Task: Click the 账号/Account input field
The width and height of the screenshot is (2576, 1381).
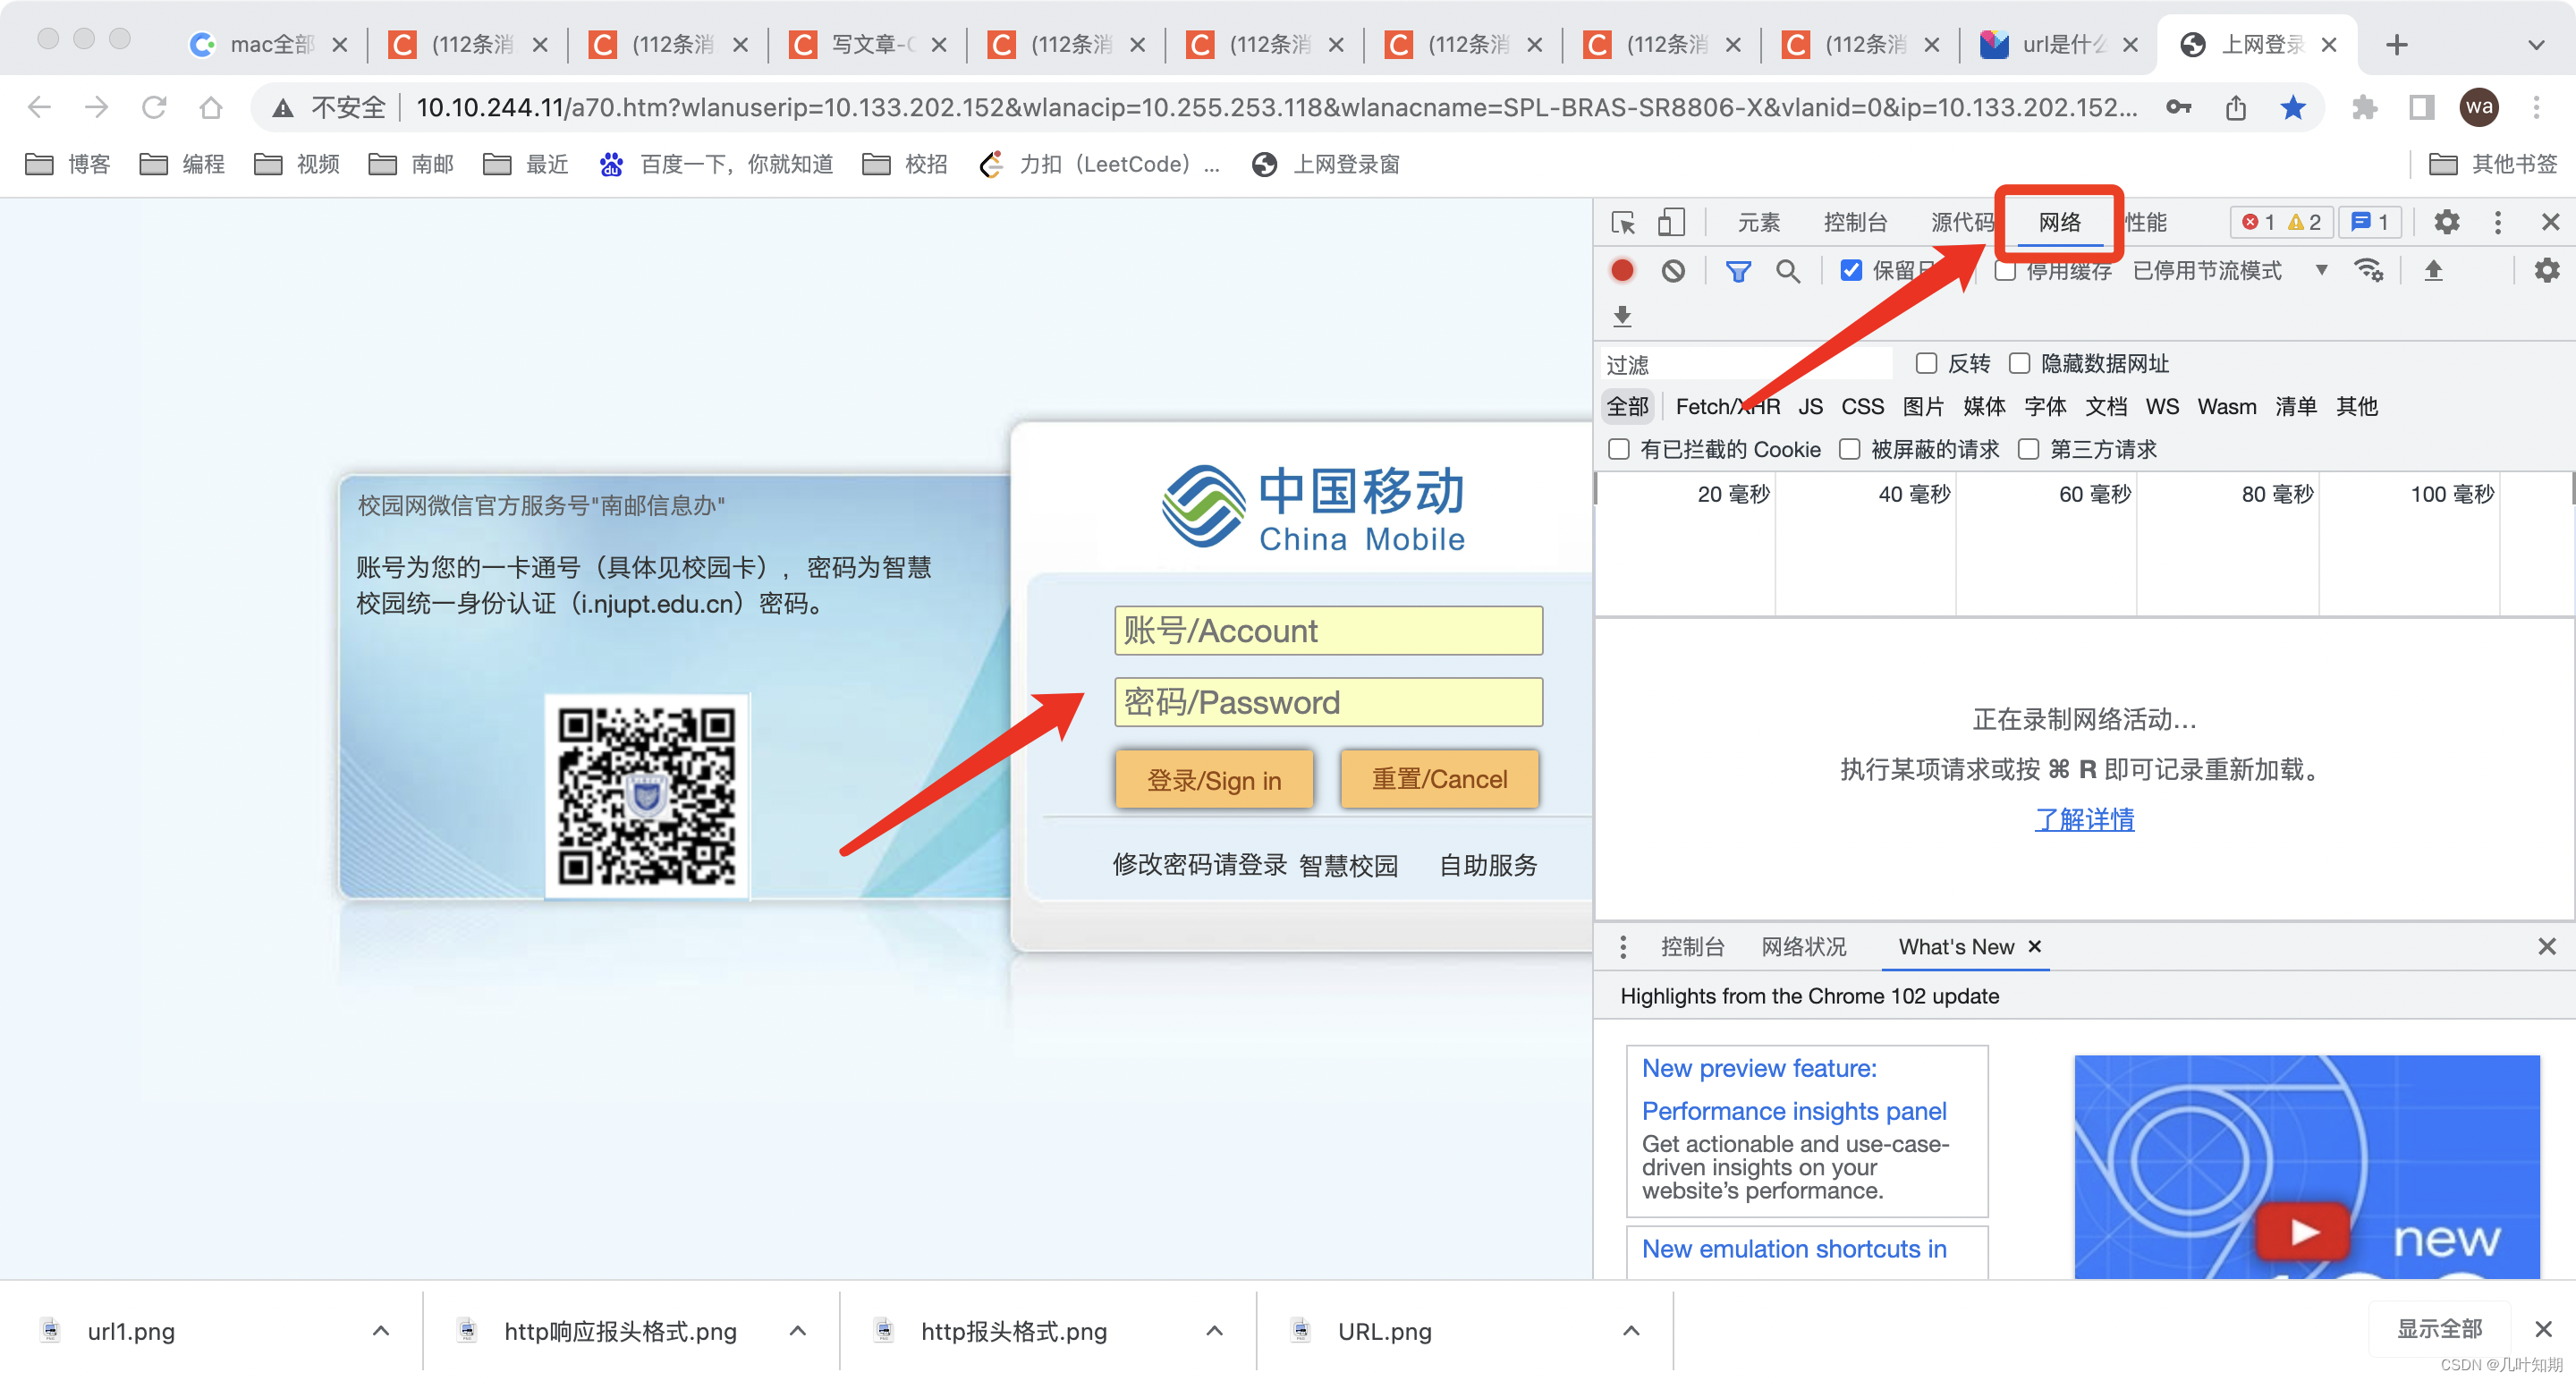Action: tap(1328, 631)
